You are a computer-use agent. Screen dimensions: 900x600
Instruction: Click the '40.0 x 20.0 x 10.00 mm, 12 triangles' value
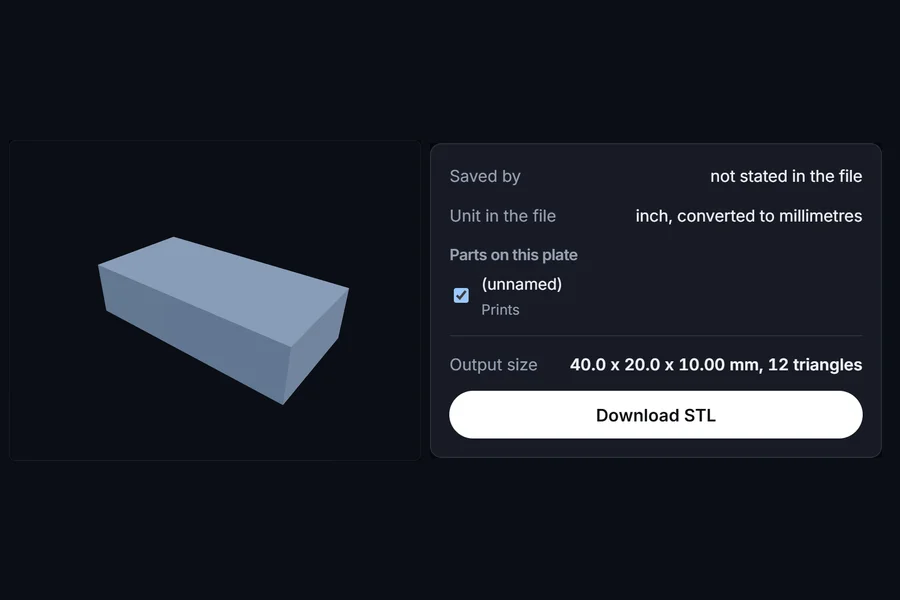716,365
